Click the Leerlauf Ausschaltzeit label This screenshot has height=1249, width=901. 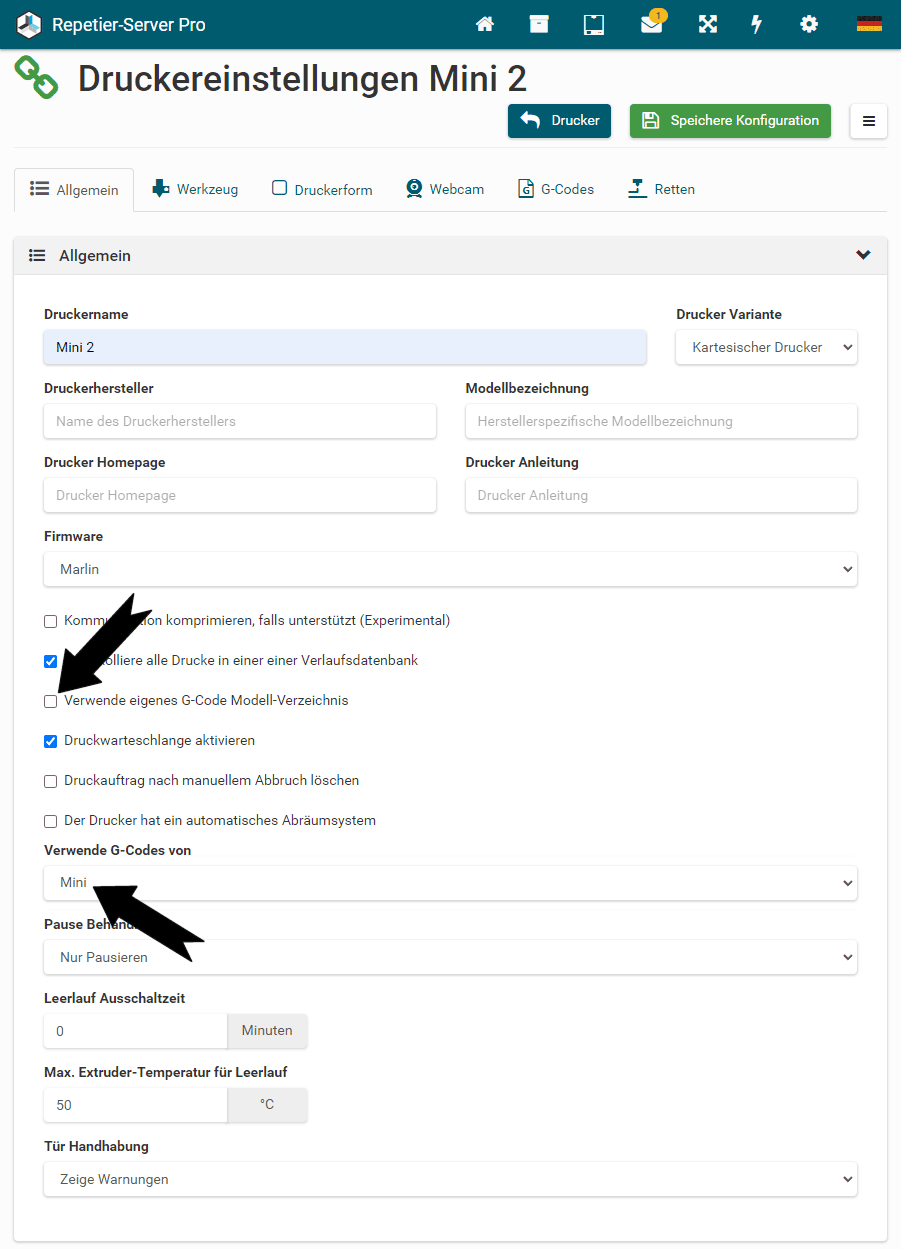(x=114, y=998)
